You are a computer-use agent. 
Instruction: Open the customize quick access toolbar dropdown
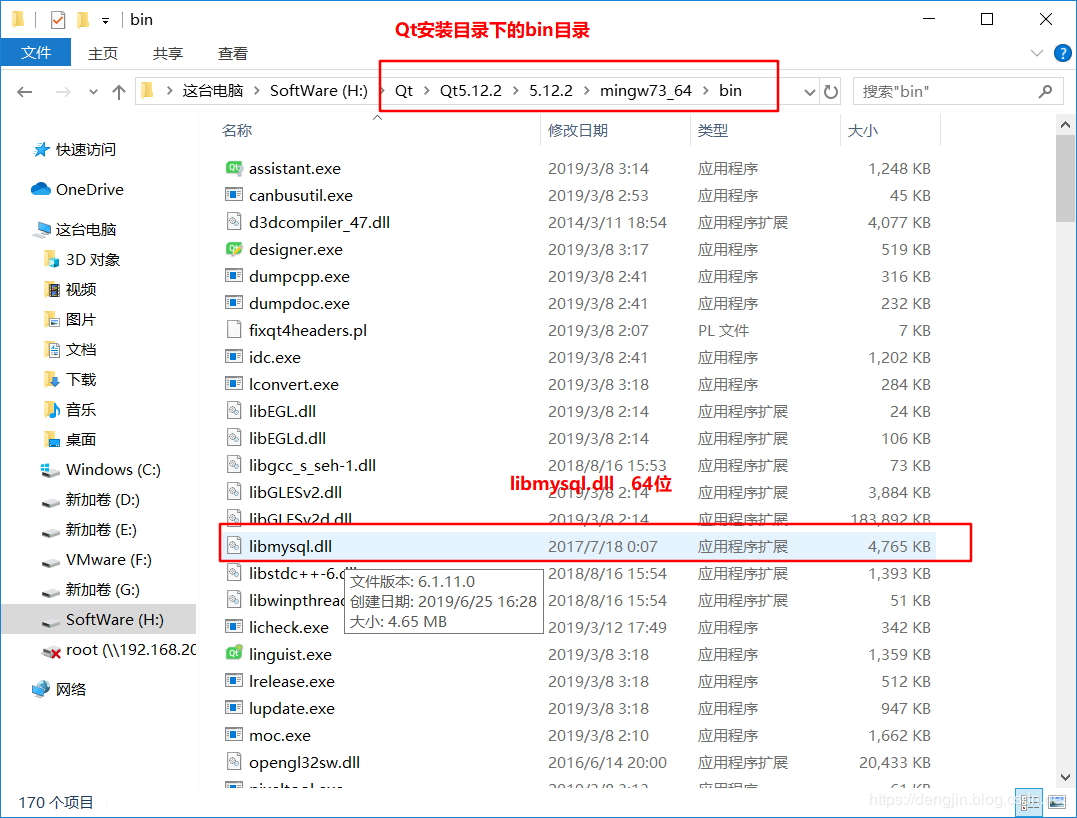pyautogui.click(x=104, y=19)
